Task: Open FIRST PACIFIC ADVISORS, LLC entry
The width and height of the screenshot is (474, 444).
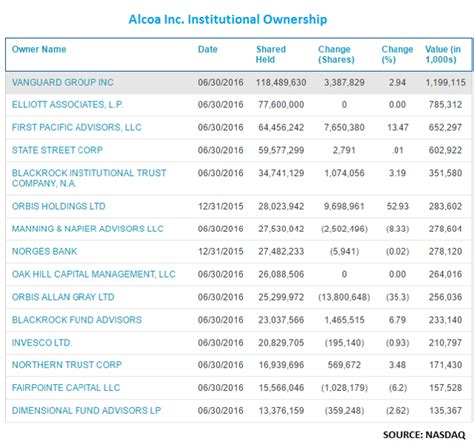Action: [77, 127]
